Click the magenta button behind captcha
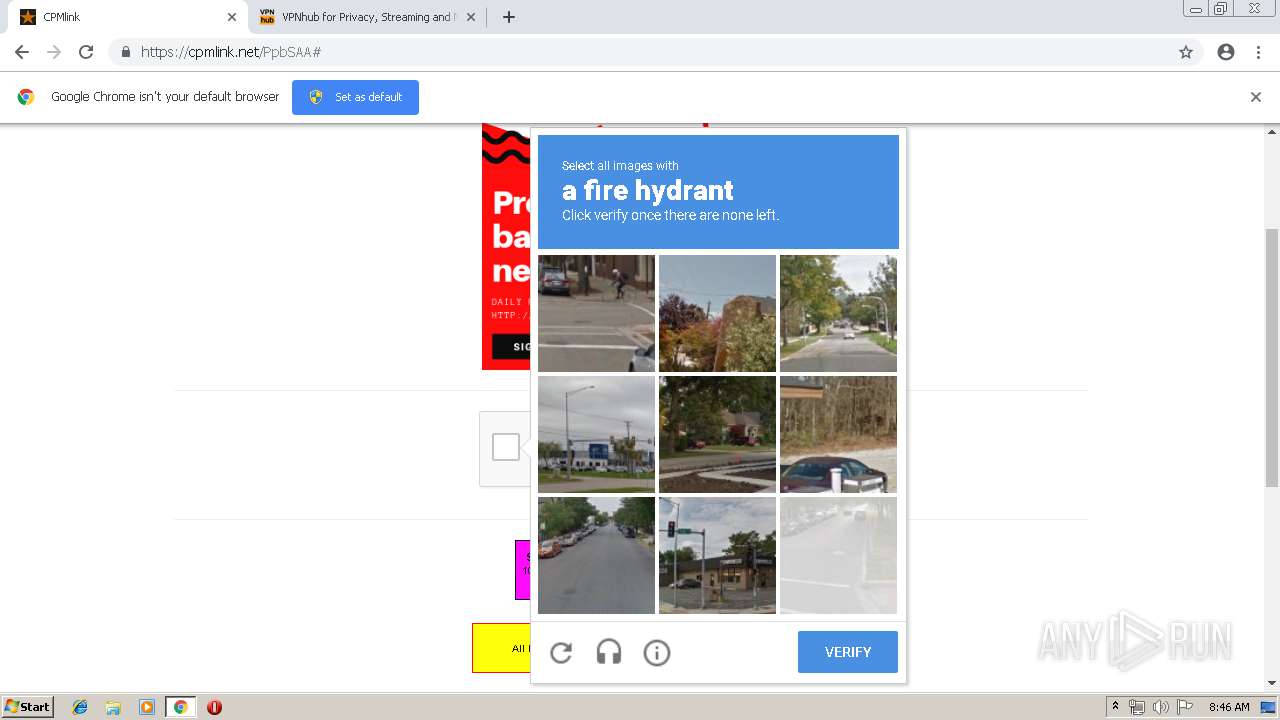 coord(522,570)
